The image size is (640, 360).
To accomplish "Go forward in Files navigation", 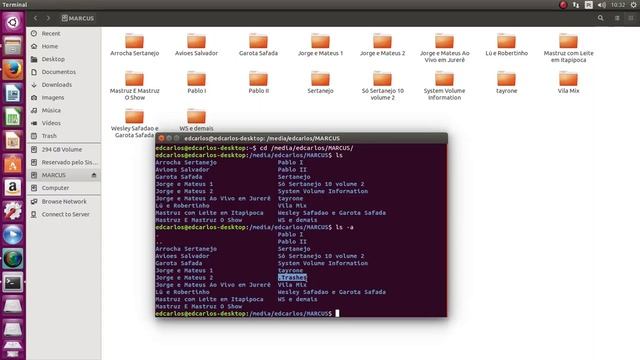I will [x=48, y=18].
